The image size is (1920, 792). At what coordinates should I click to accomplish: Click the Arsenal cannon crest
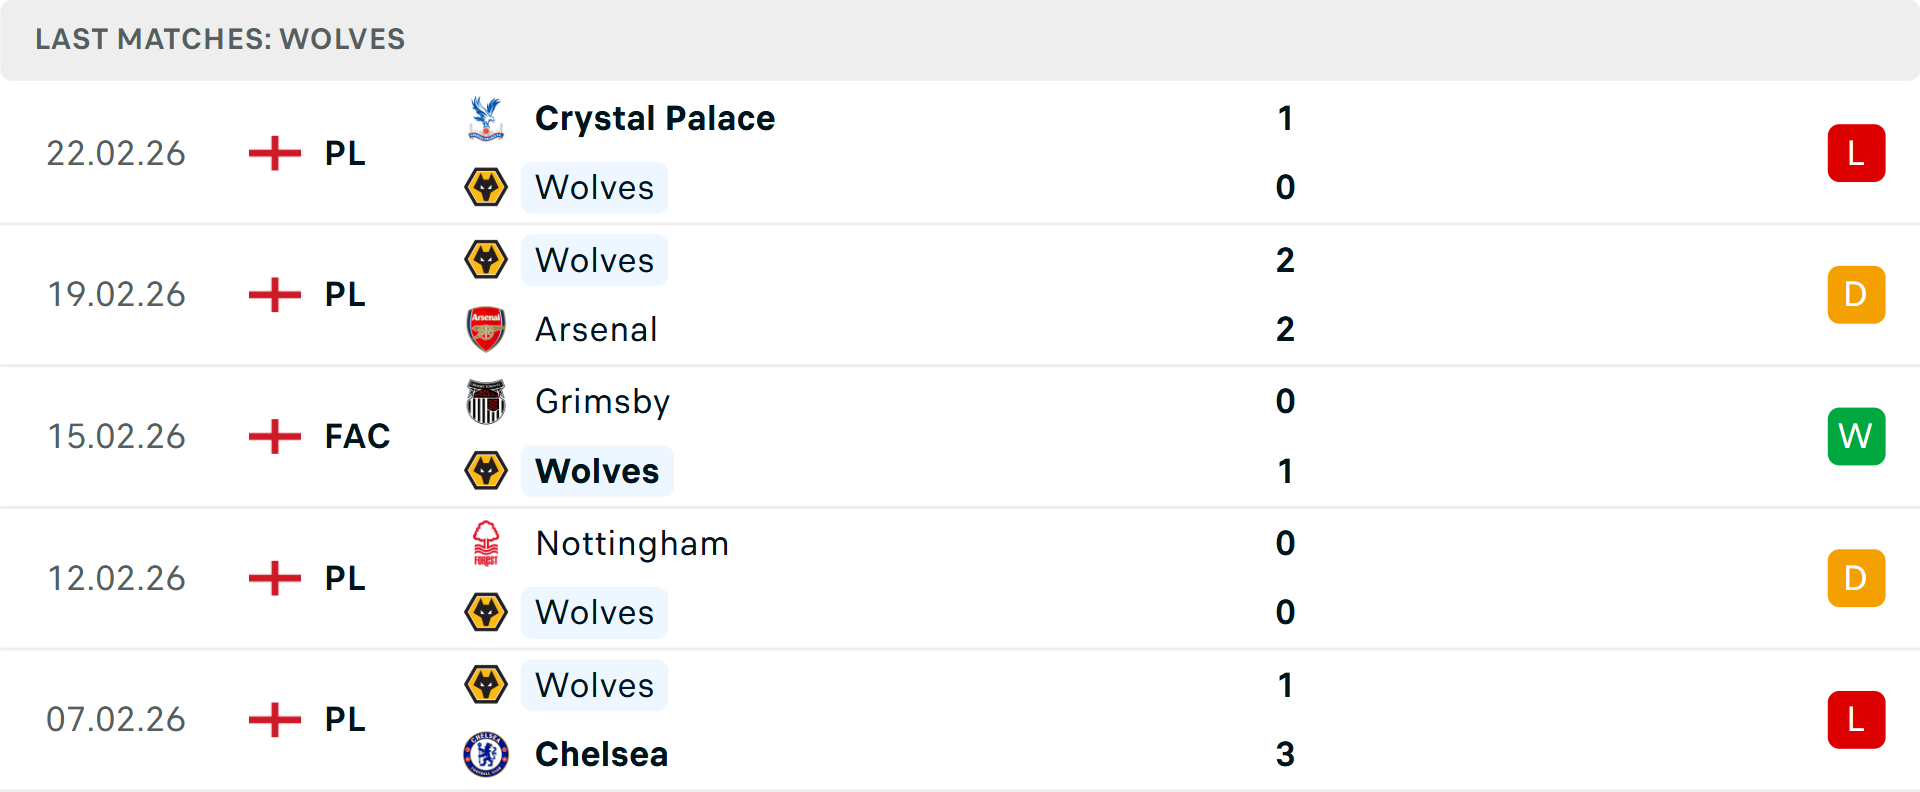[x=486, y=329]
